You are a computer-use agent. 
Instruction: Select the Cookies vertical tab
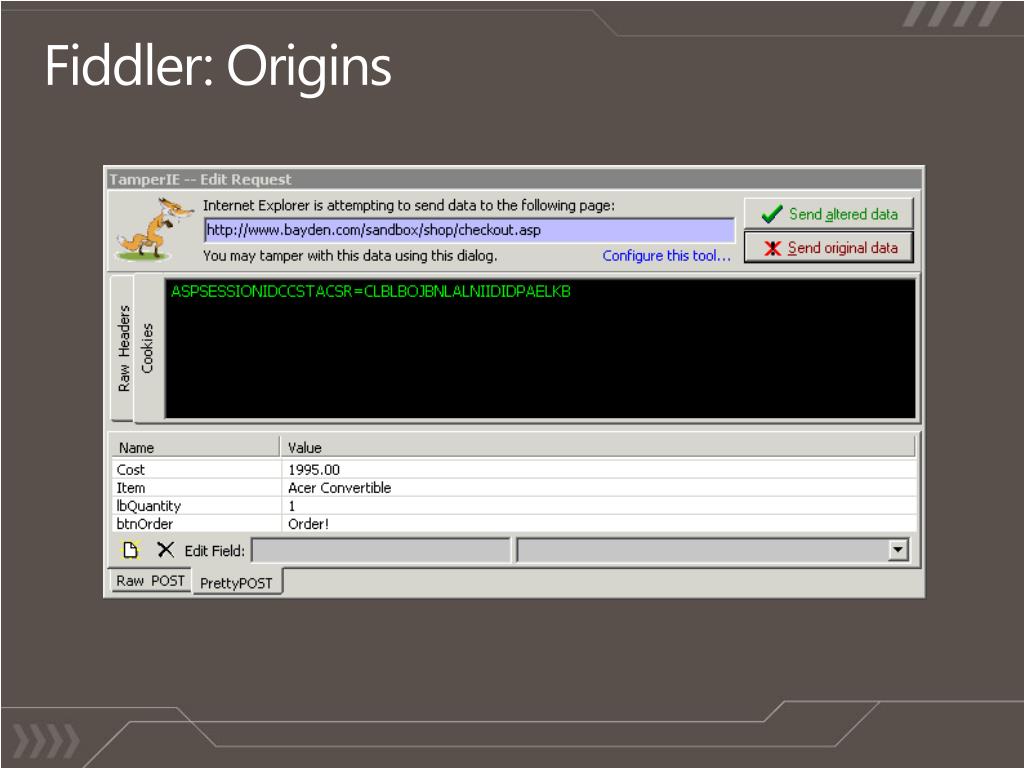pos(148,348)
